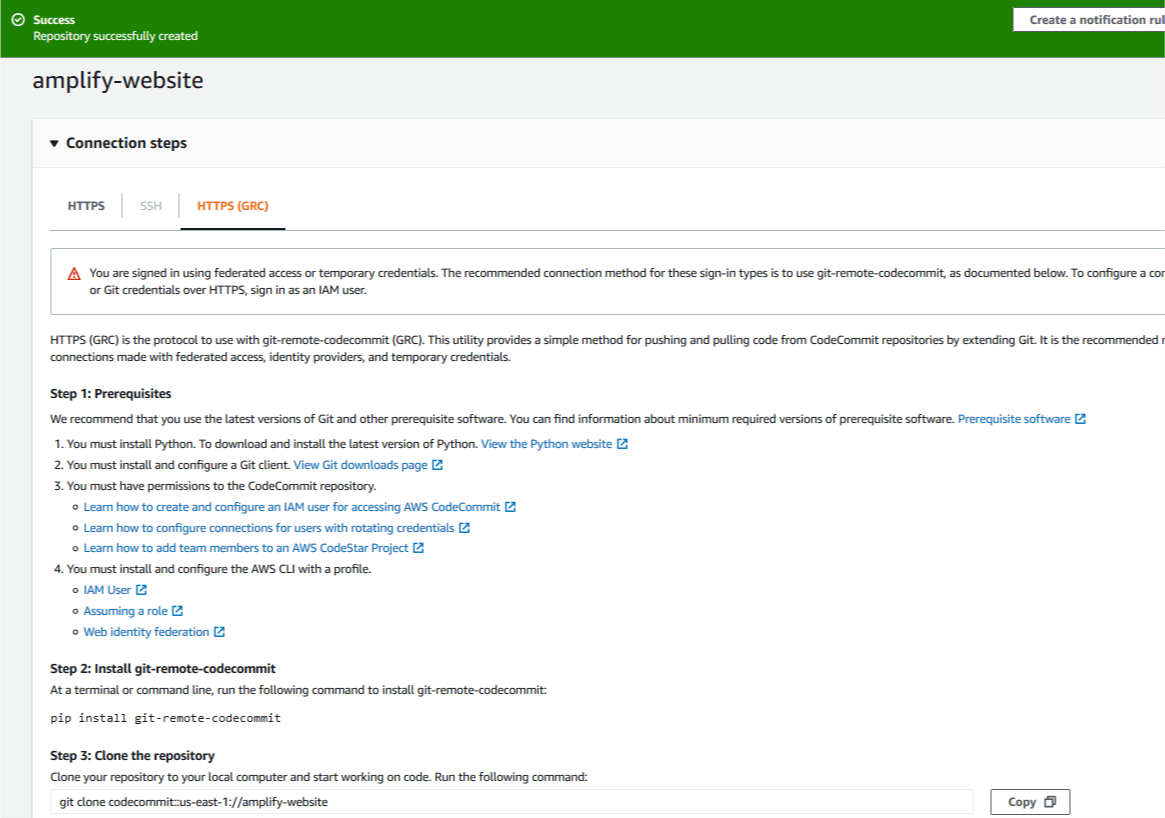The image size is (1165, 818).
Task: Copy the git clone command
Action: [1030, 802]
